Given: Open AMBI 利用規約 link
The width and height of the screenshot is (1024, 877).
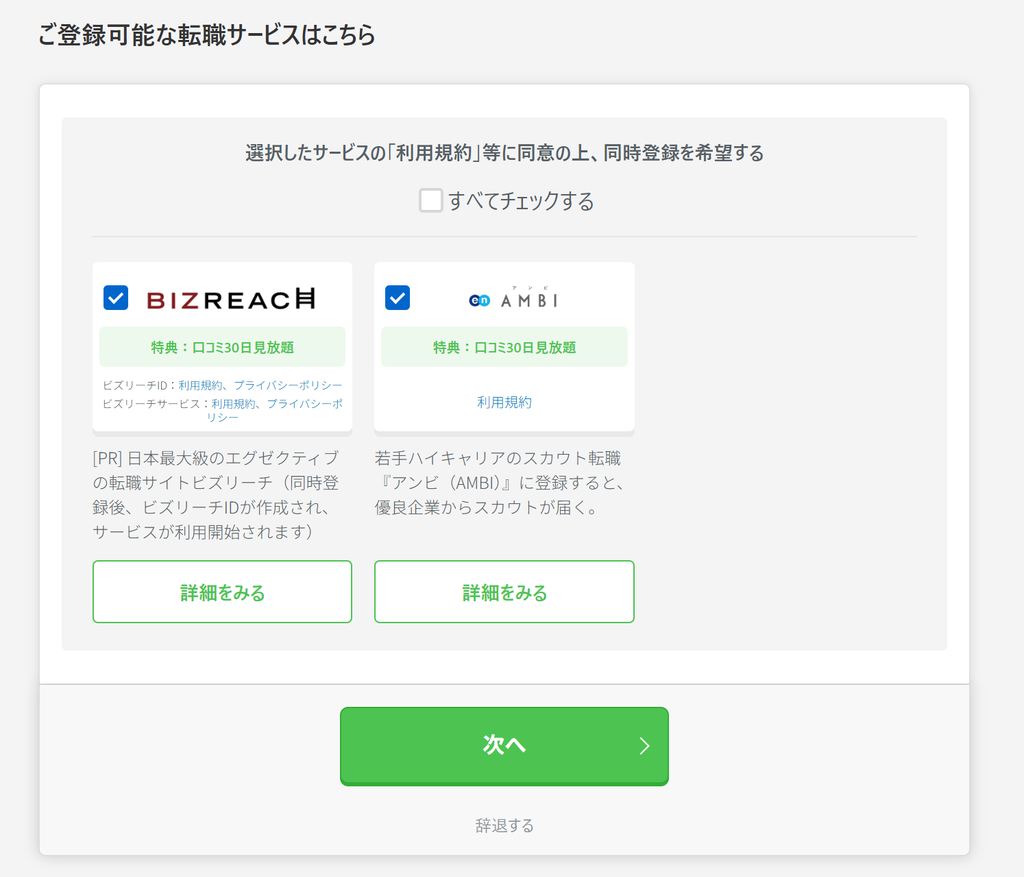Looking at the screenshot, I should (504, 402).
